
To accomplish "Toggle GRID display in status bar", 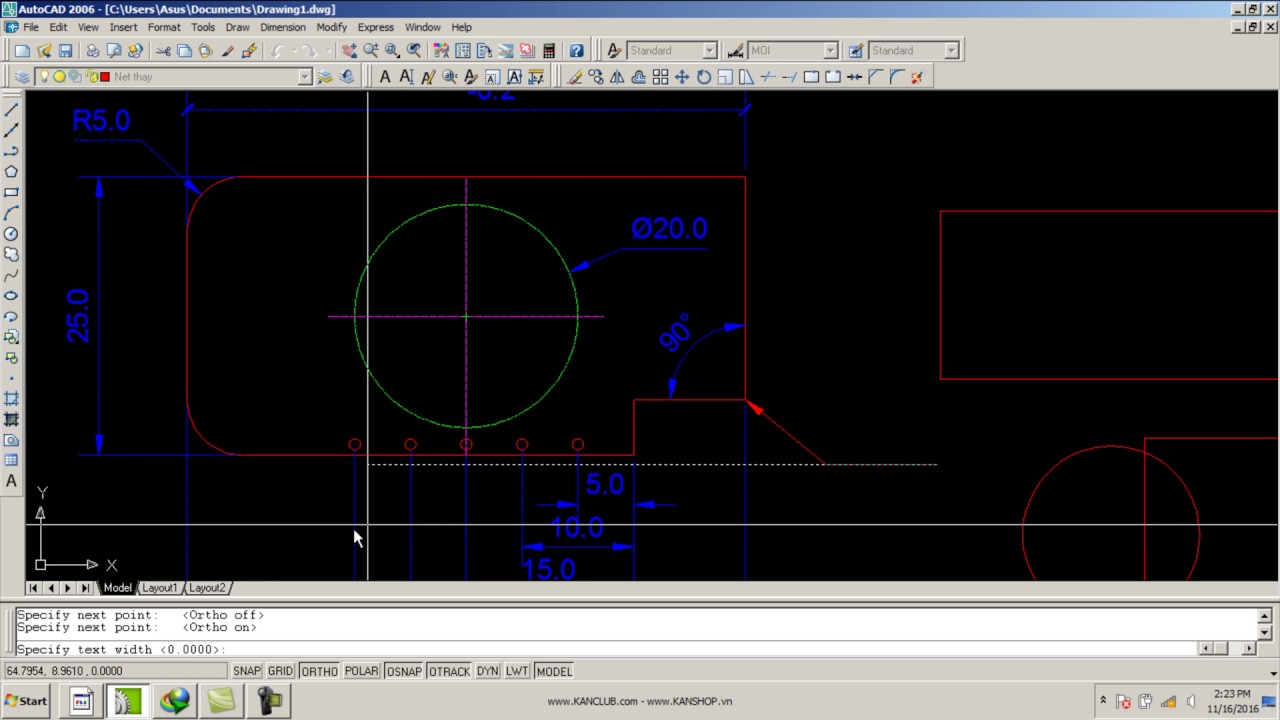I will [x=280, y=671].
